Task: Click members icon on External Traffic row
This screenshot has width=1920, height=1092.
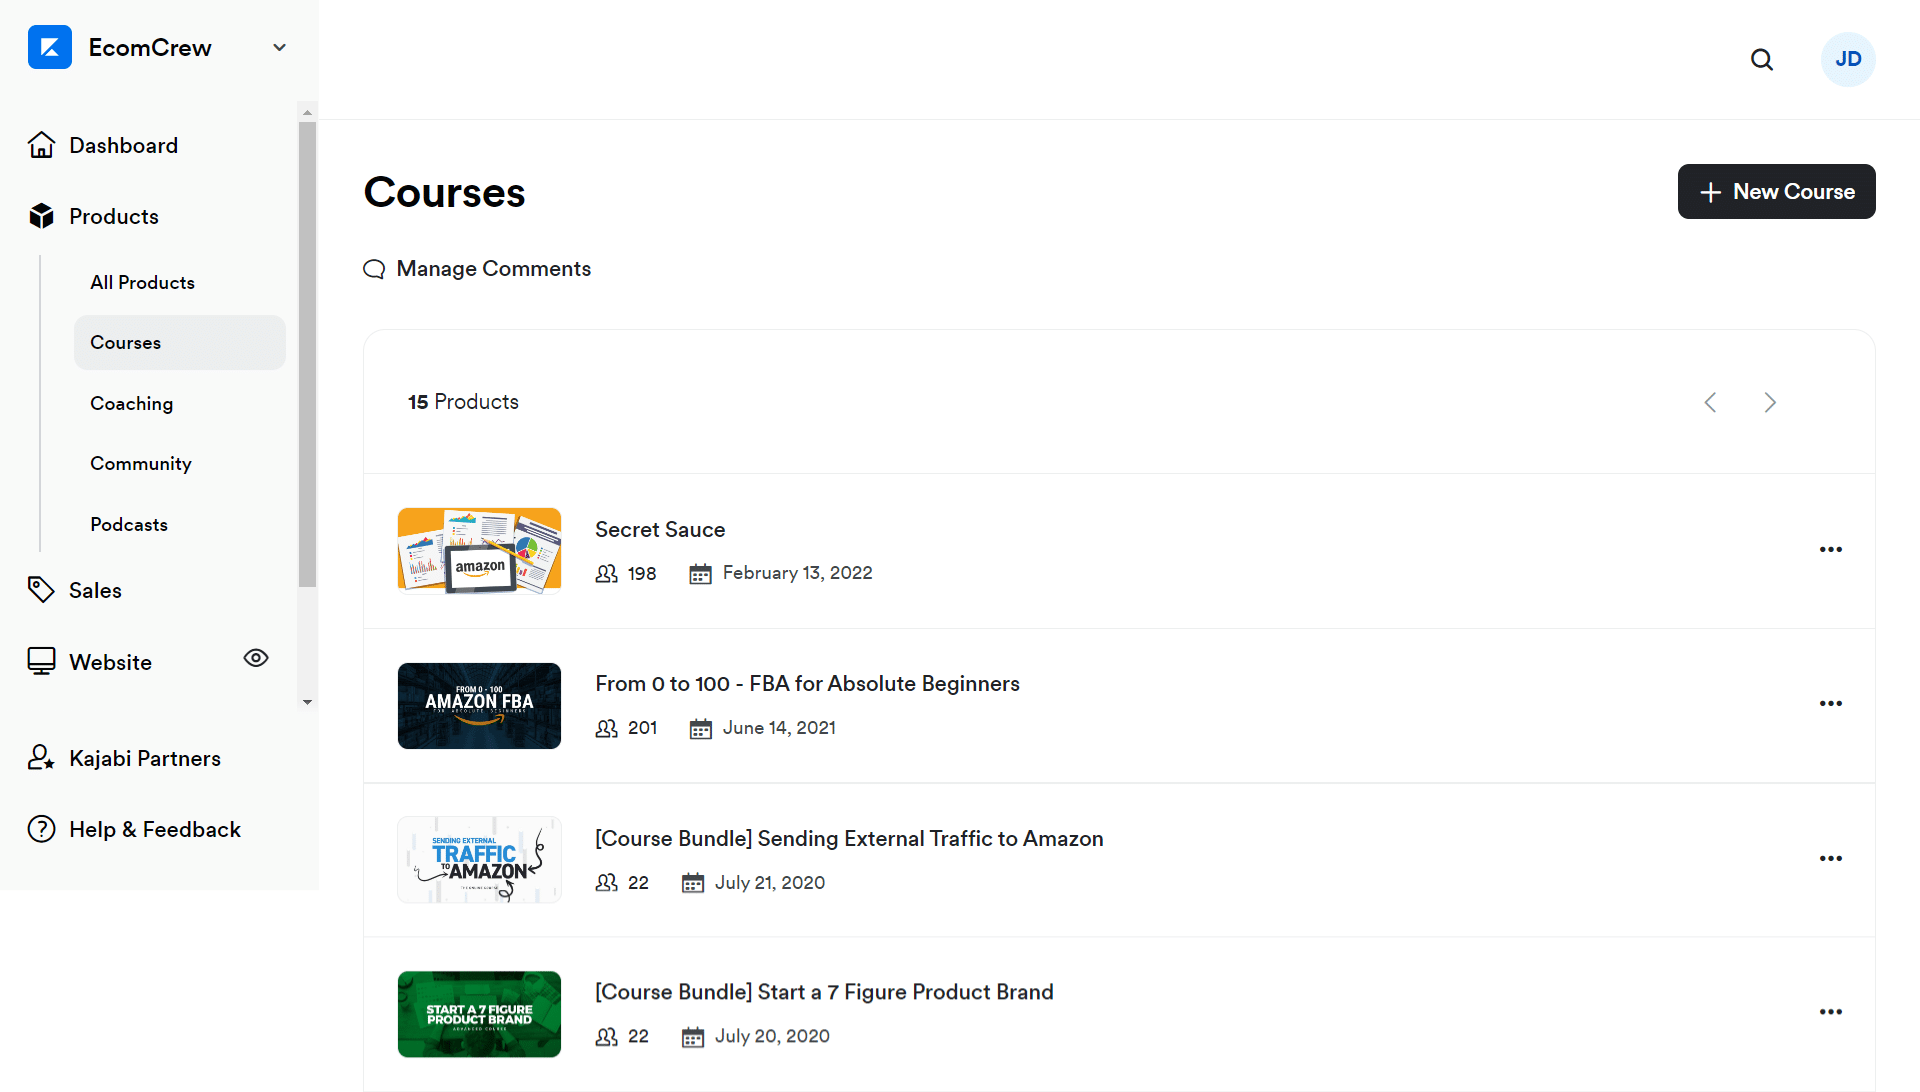Action: 606,883
